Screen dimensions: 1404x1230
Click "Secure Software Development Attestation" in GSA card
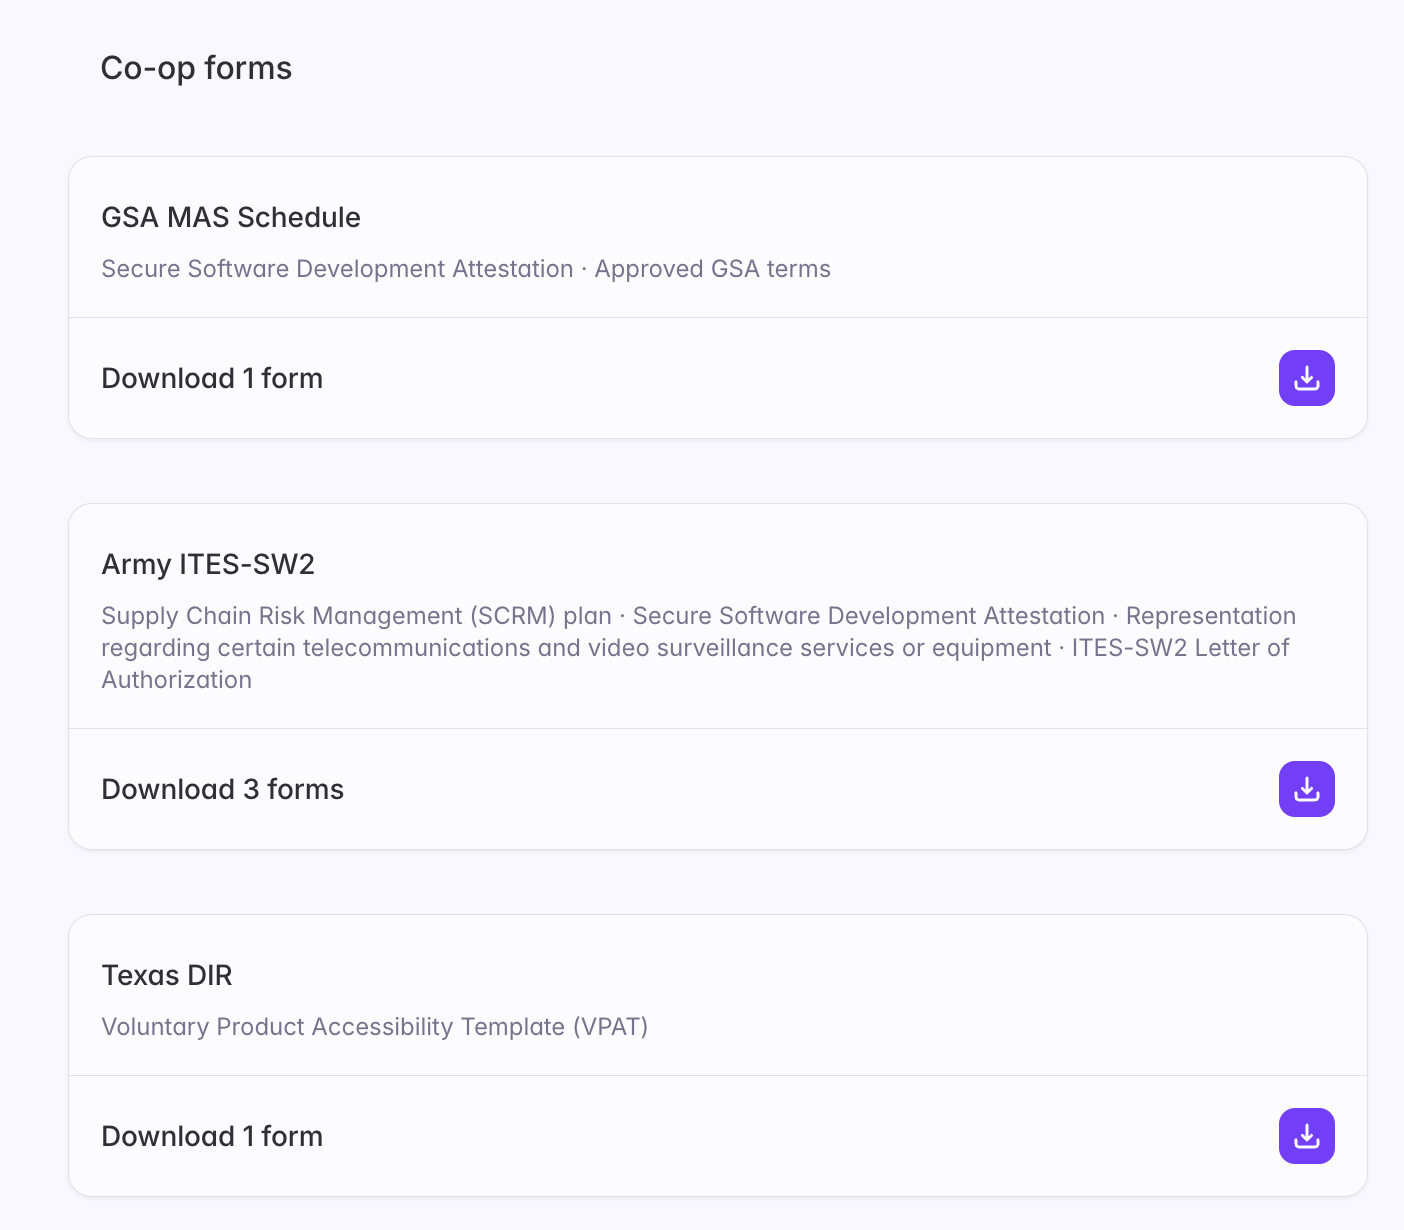click(338, 269)
